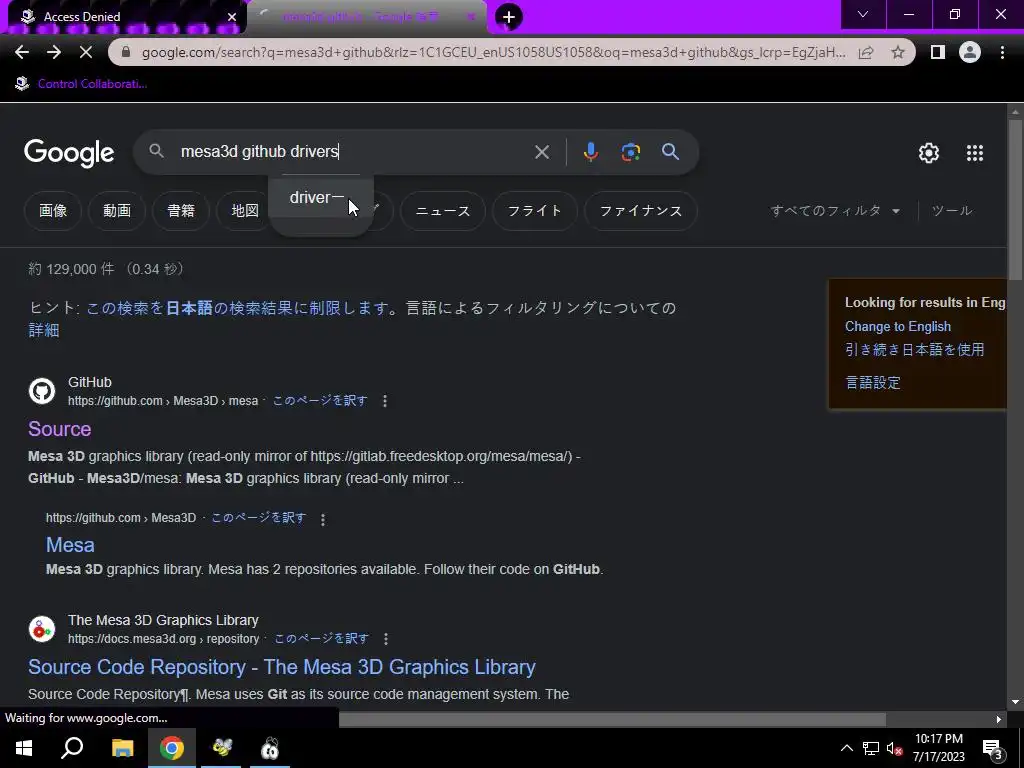Open the Chrome profile avatar
This screenshot has height=768, width=1024.
tap(970, 52)
